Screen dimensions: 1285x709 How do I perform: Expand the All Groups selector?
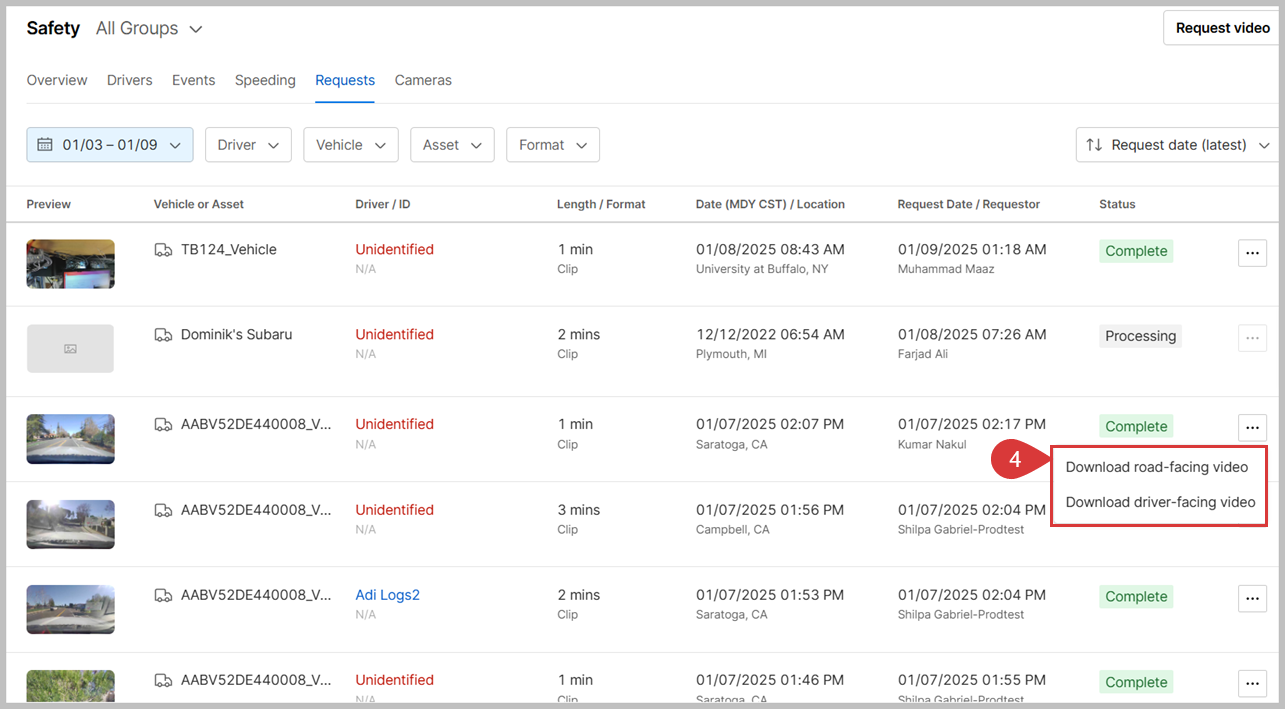pyautogui.click(x=149, y=29)
